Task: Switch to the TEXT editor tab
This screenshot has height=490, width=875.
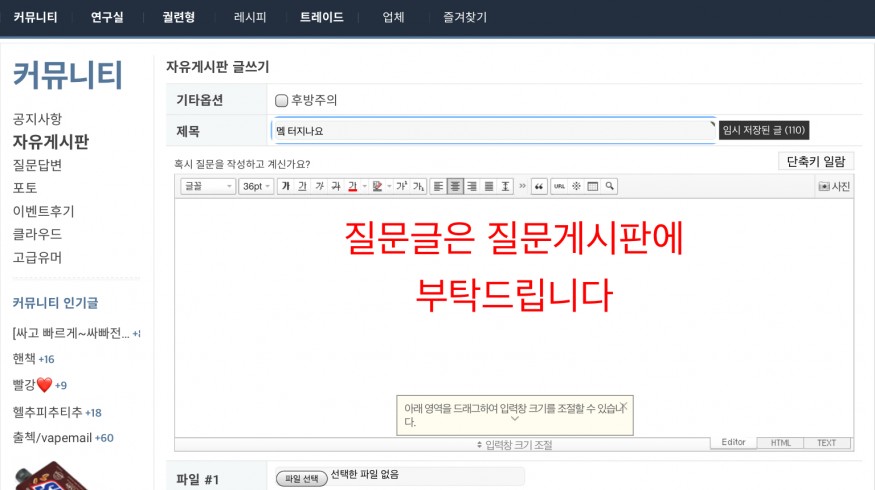Action: pyautogui.click(x=826, y=443)
